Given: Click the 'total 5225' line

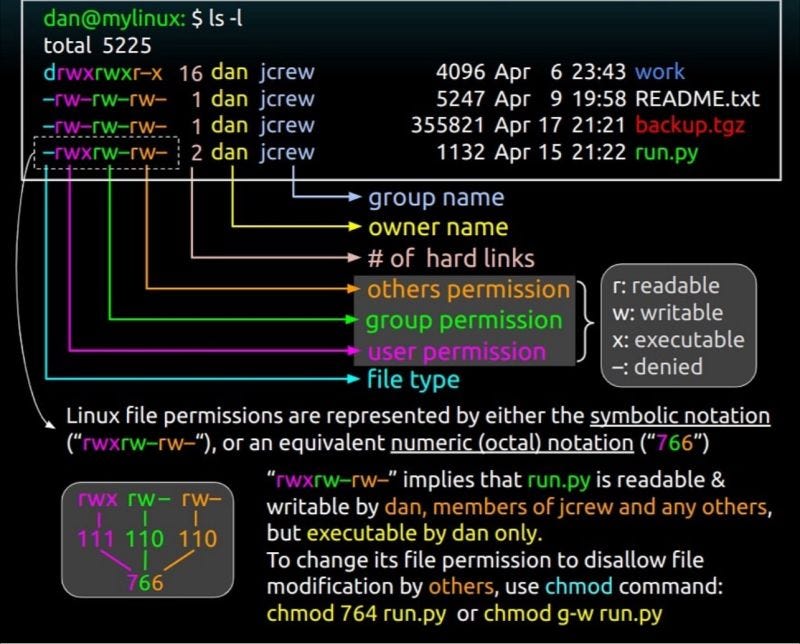Looking at the screenshot, I should (97, 45).
